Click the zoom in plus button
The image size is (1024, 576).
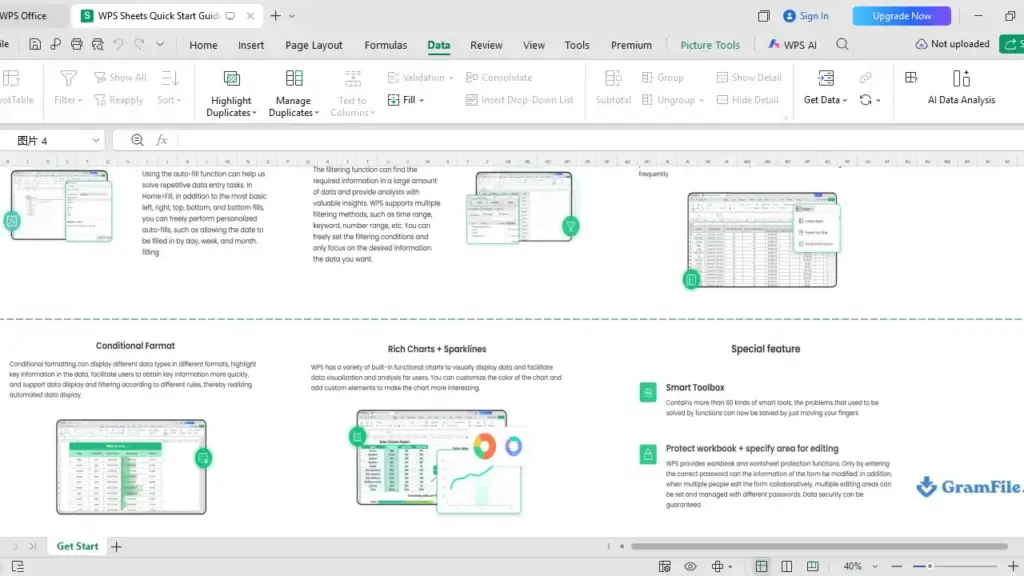[1013, 566]
